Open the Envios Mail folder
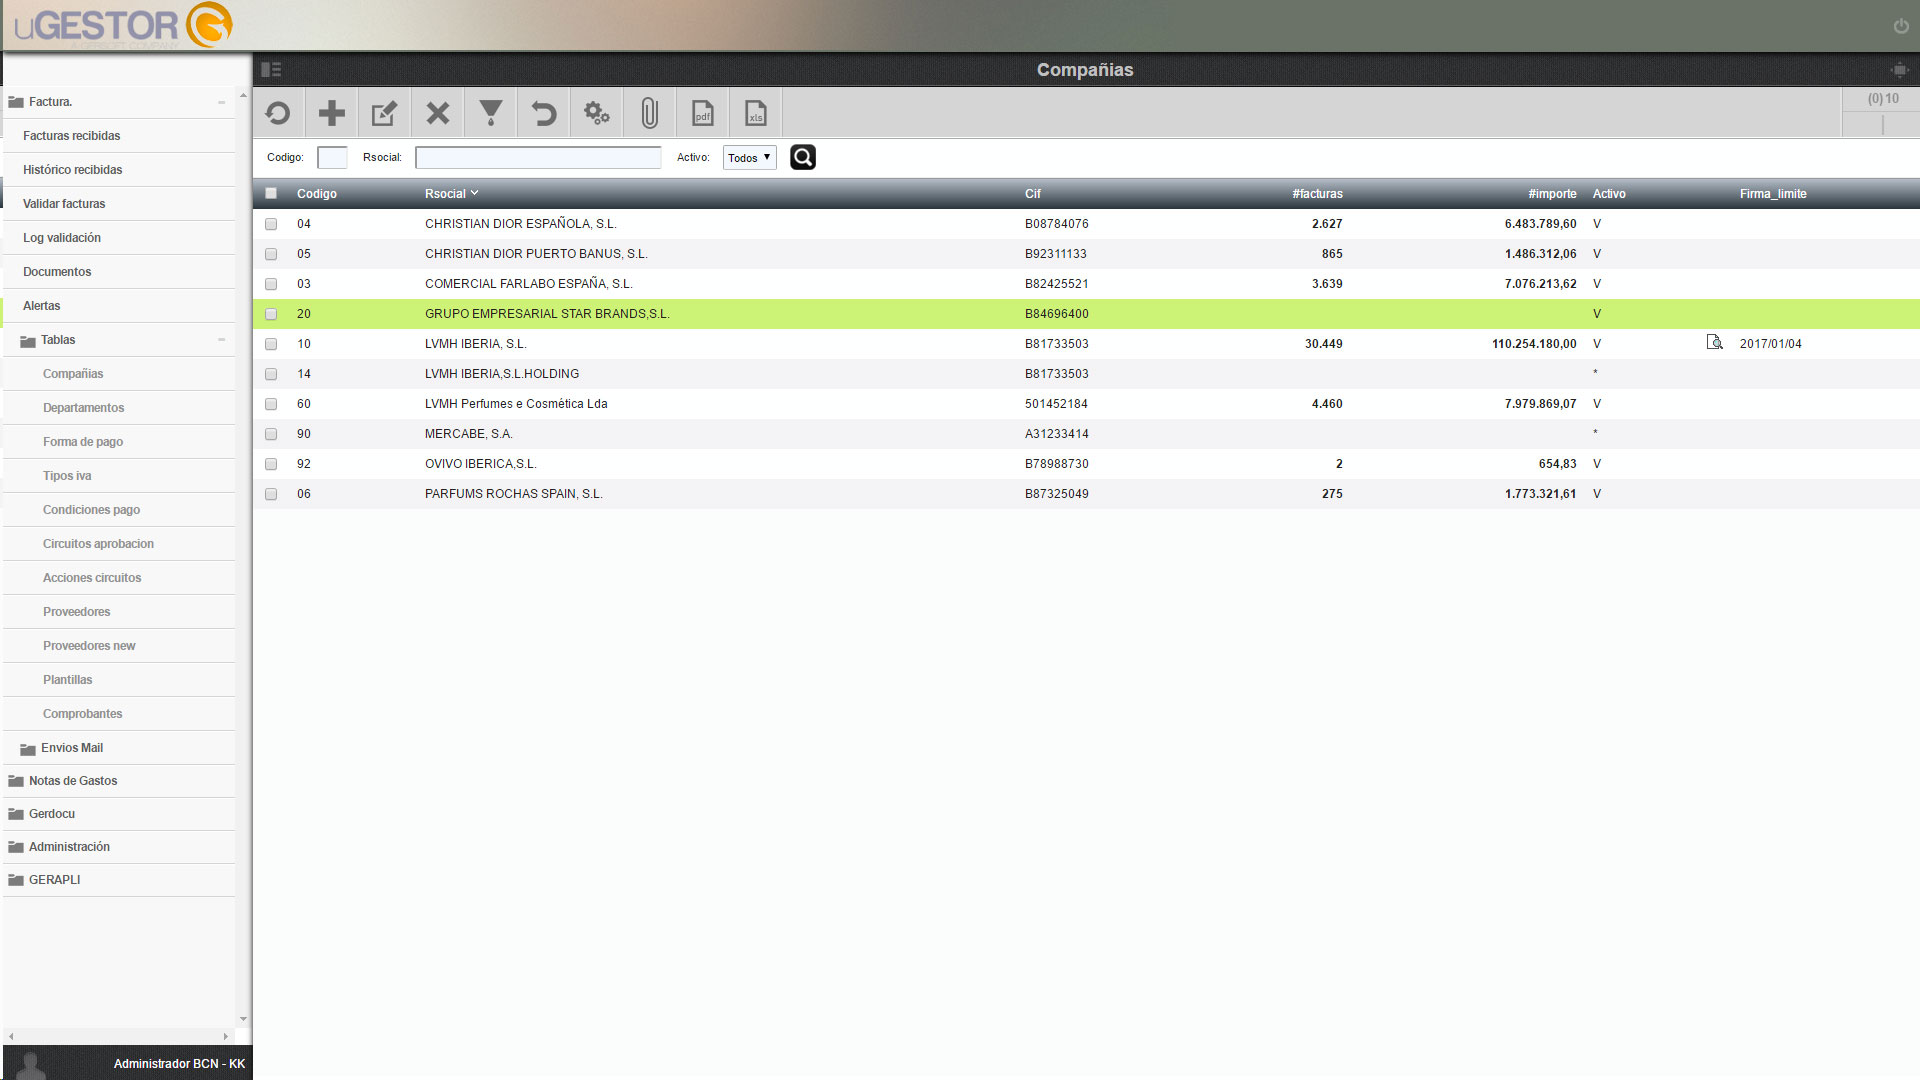 tap(72, 748)
